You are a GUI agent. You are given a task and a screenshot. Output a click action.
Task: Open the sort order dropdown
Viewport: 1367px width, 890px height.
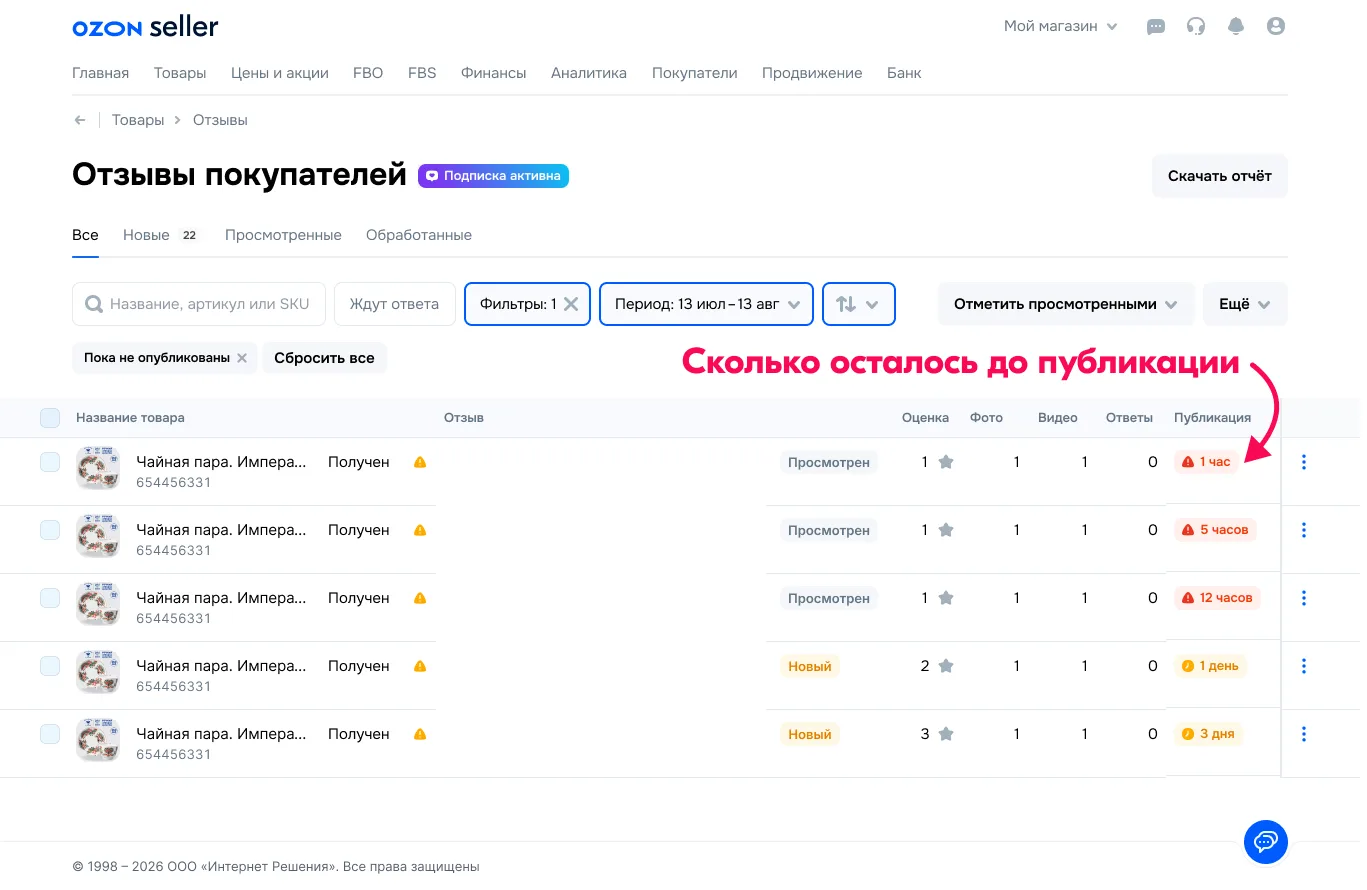click(858, 304)
